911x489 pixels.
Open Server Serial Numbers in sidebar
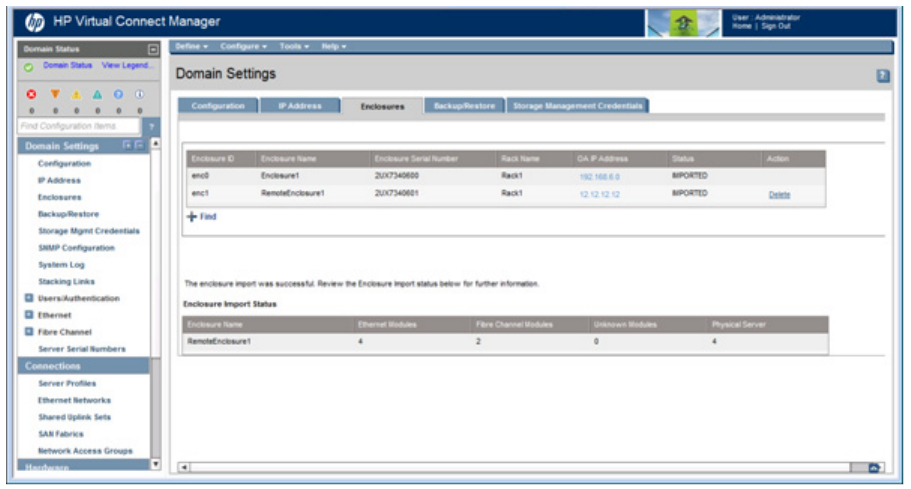click(82, 348)
